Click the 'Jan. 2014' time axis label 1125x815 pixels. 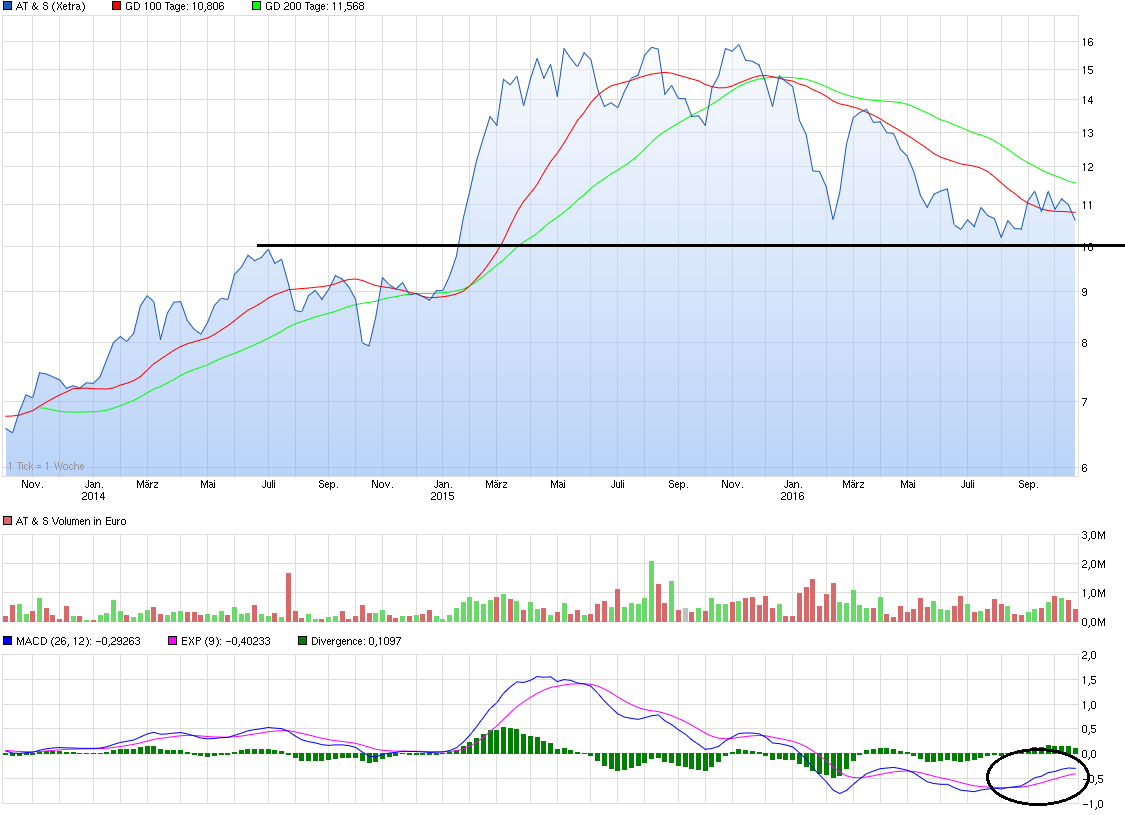93,490
